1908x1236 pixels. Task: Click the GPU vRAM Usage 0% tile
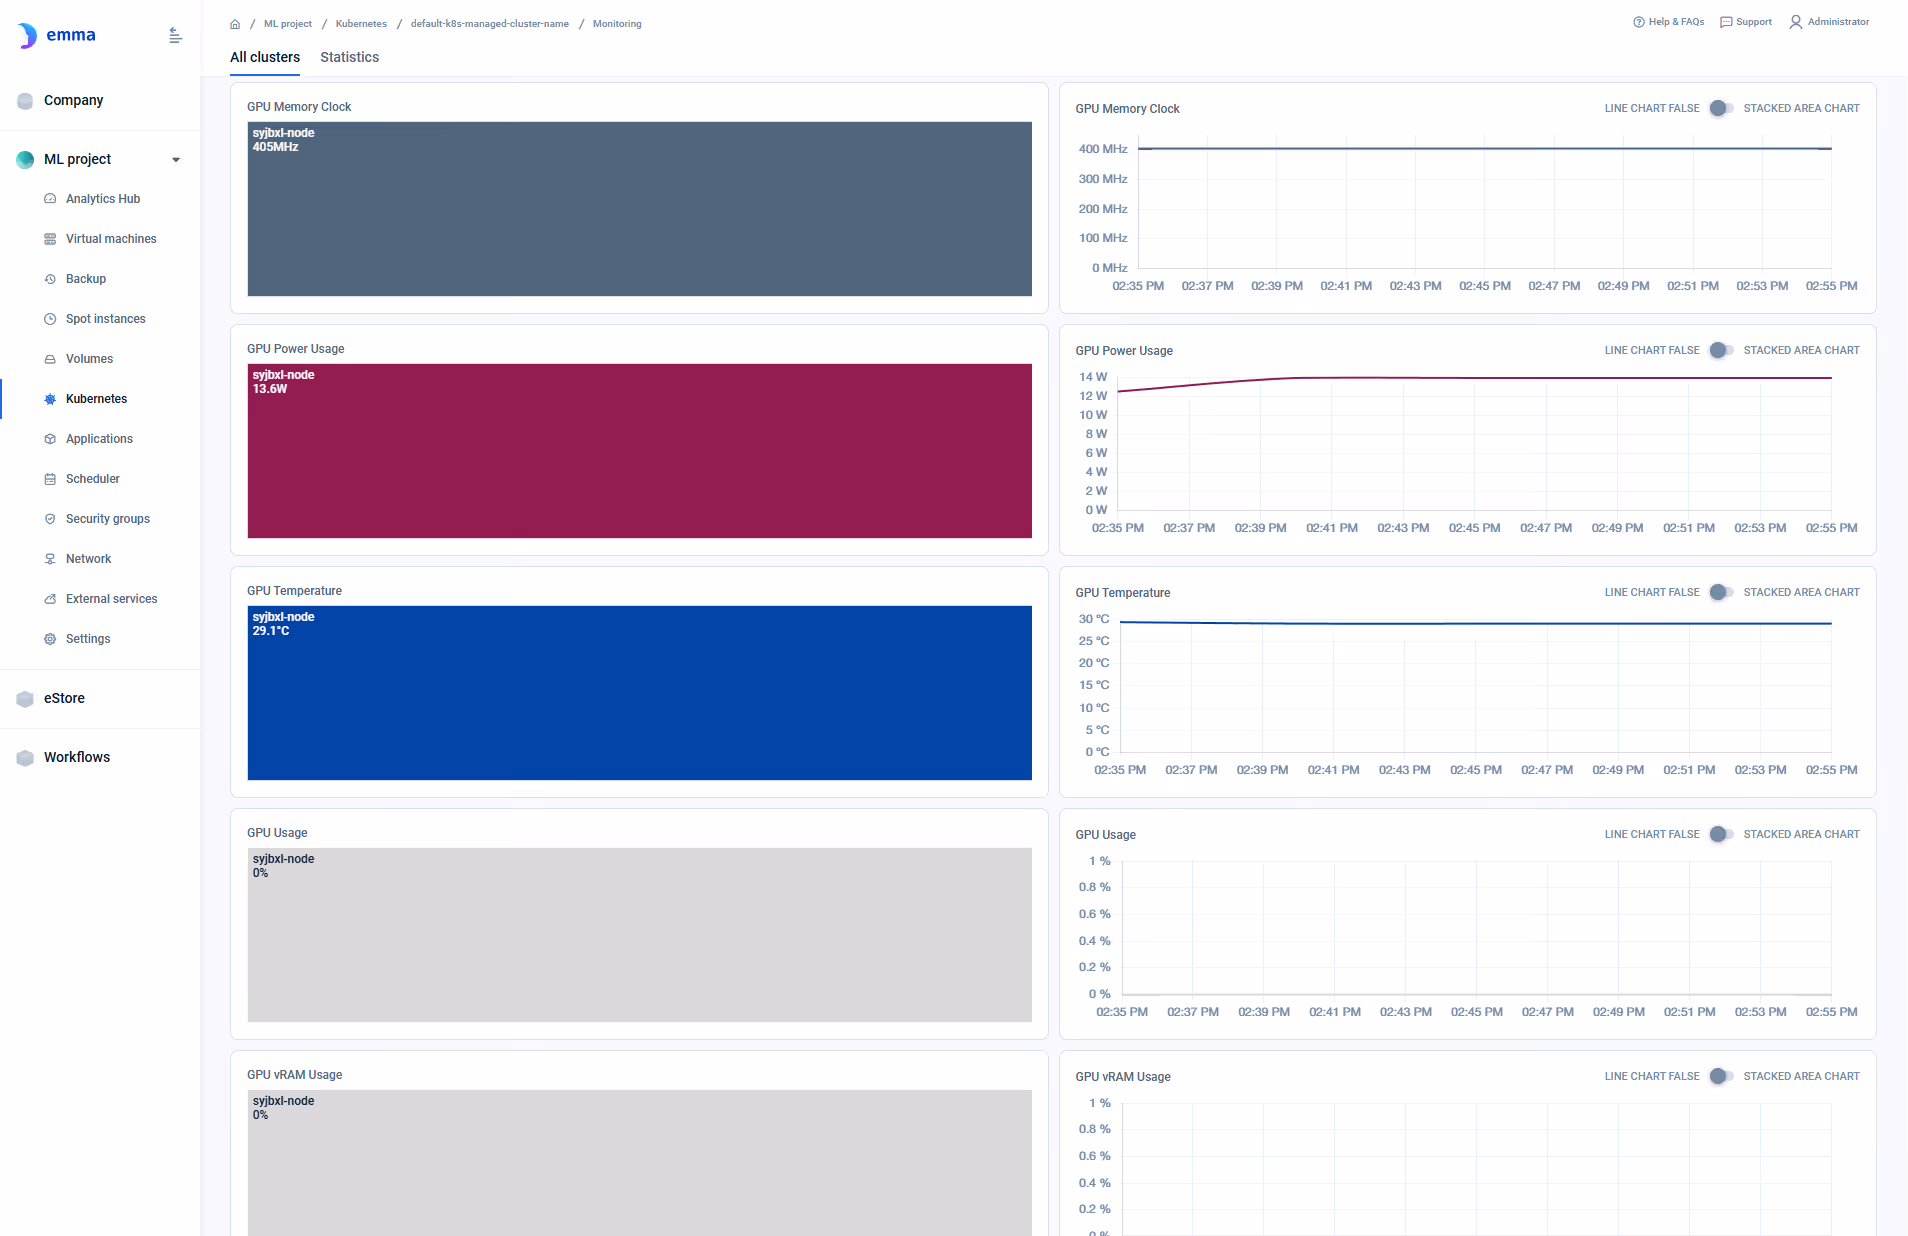point(640,1163)
